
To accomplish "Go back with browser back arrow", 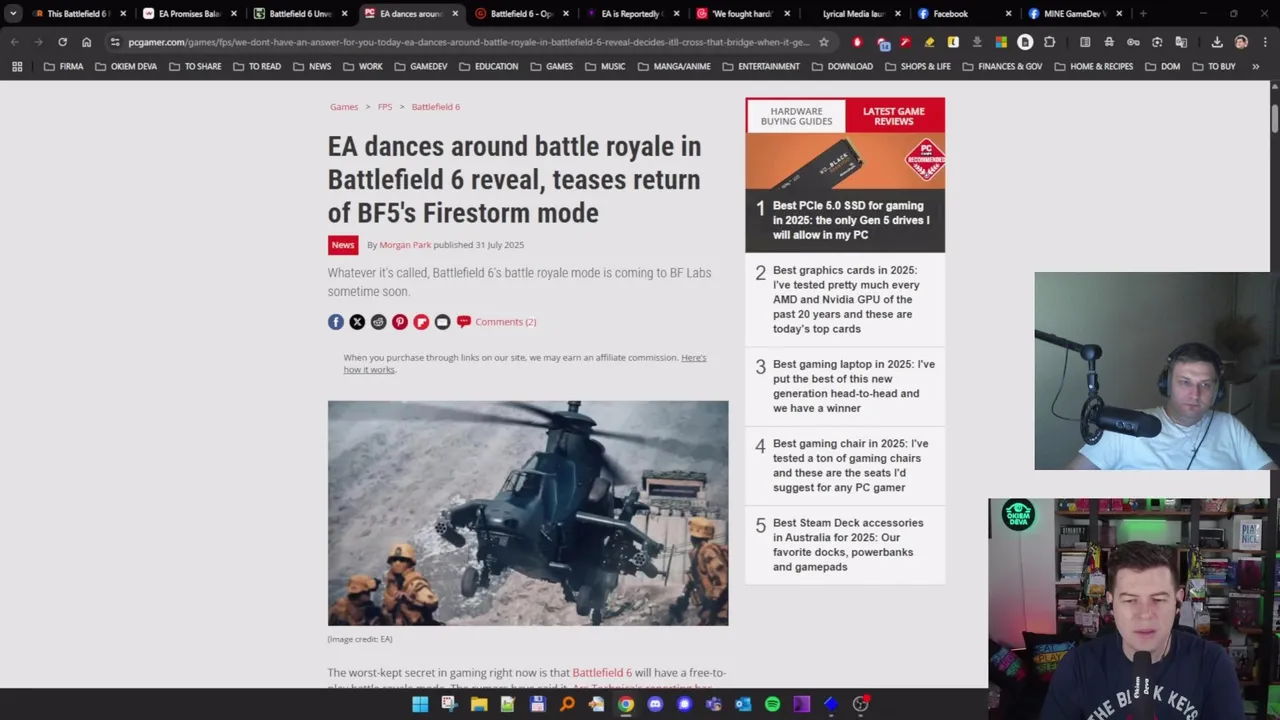I will coord(15,42).
